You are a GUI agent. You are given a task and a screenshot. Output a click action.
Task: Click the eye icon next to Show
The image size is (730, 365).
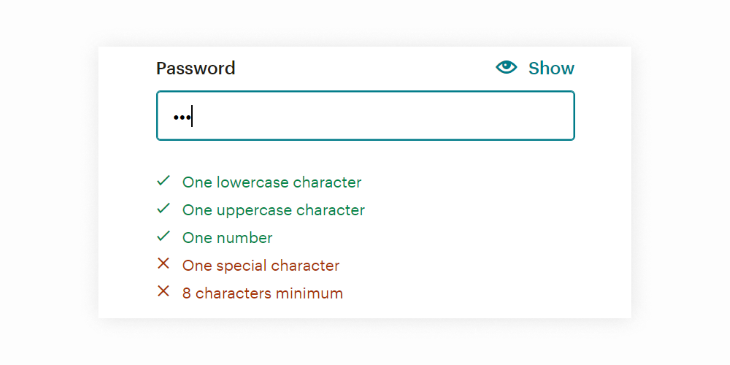(x=506, y=68)
